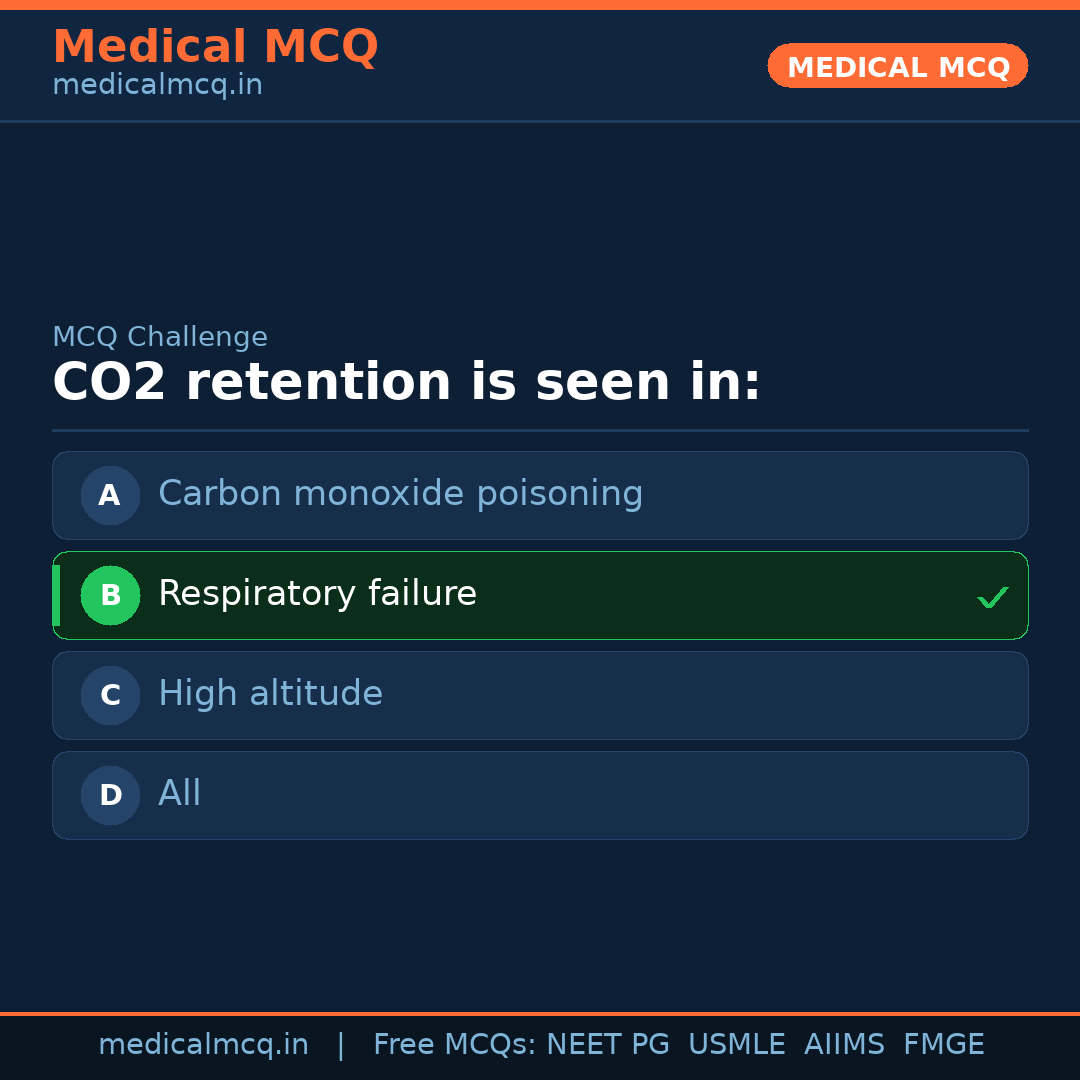Click the green checkmark on Respiratory failure
Viewport: 1080px width, 1080px height.
point(992,597)
